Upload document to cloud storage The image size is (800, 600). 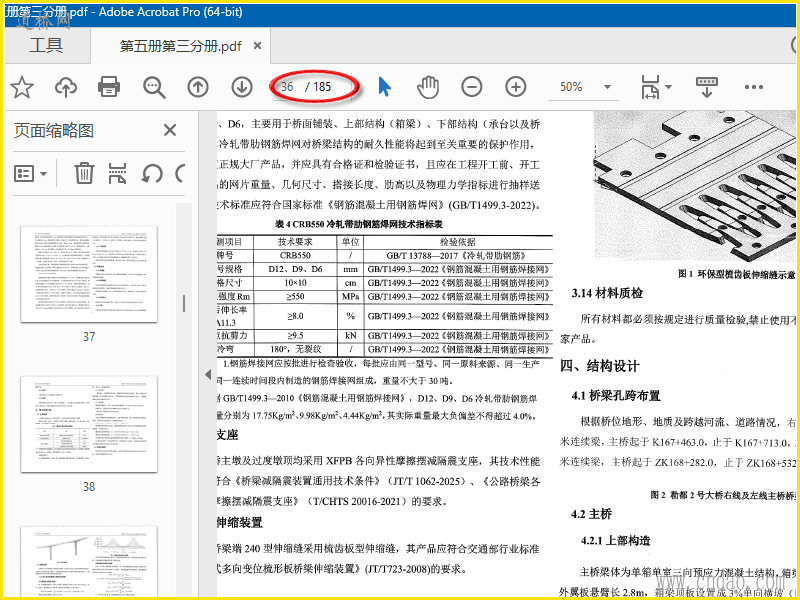[x=66, y=87]
